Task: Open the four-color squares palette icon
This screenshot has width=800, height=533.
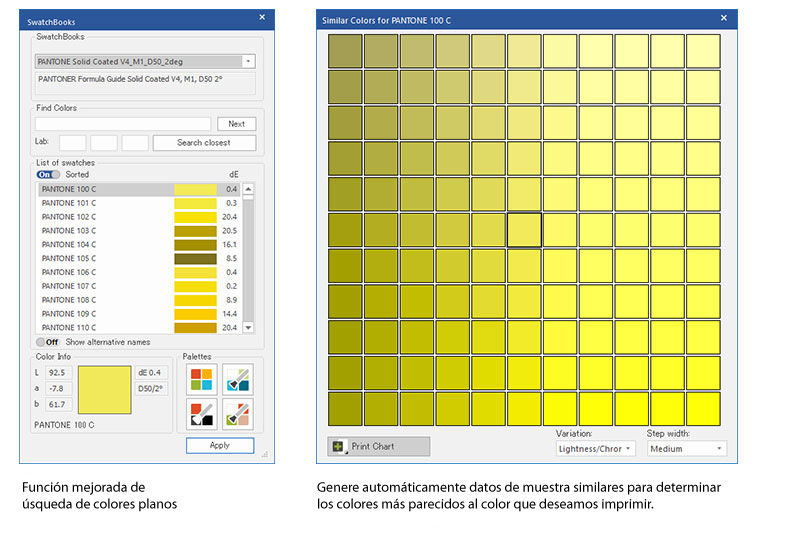Action: tap(201, 379)
